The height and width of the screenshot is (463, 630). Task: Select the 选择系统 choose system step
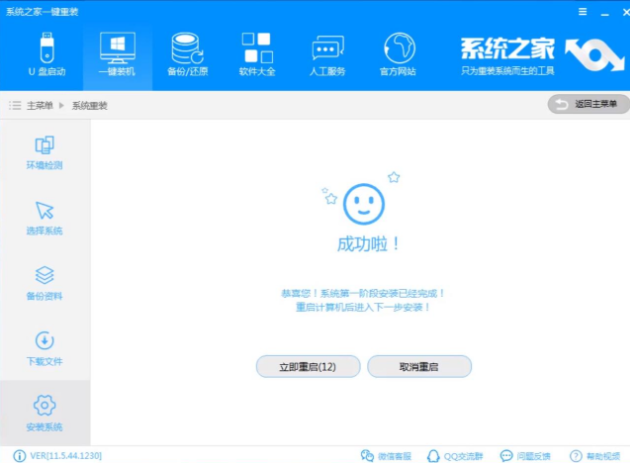pyautogui.click(x=44, y=218)
